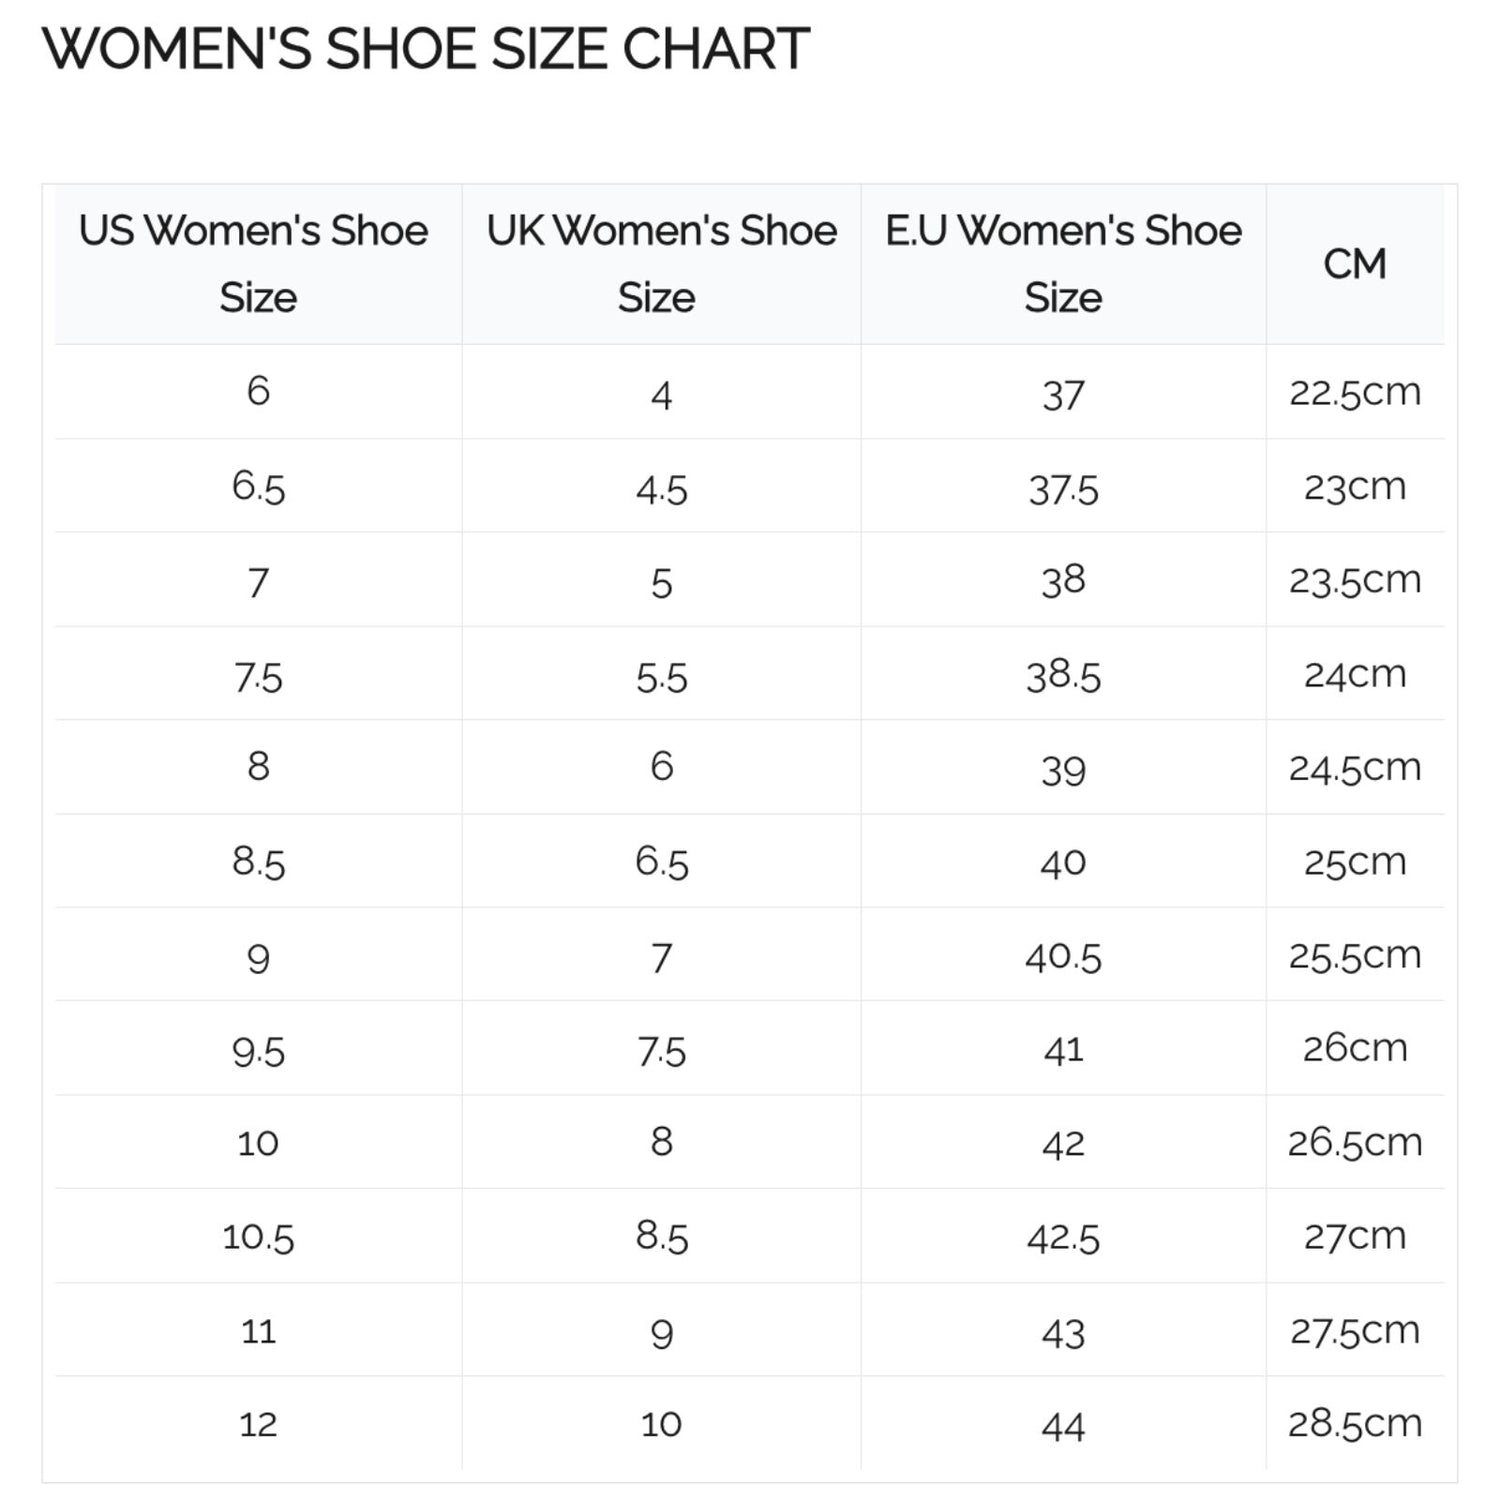
Task: Select the EU size 38 cell
Action: (1063, 581)
